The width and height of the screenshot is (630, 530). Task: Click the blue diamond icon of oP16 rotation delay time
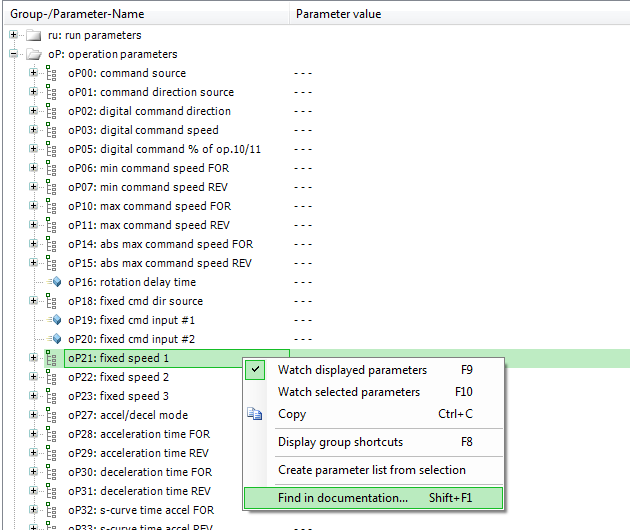[x=56, y=282]
